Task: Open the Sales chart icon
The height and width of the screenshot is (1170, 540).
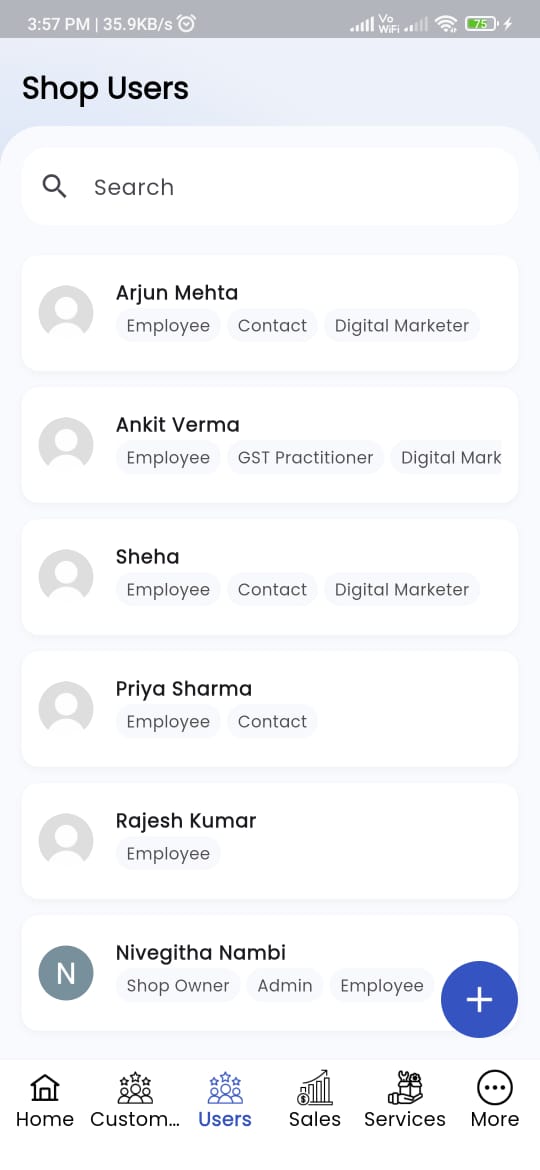Action: tap(315, 1088)
